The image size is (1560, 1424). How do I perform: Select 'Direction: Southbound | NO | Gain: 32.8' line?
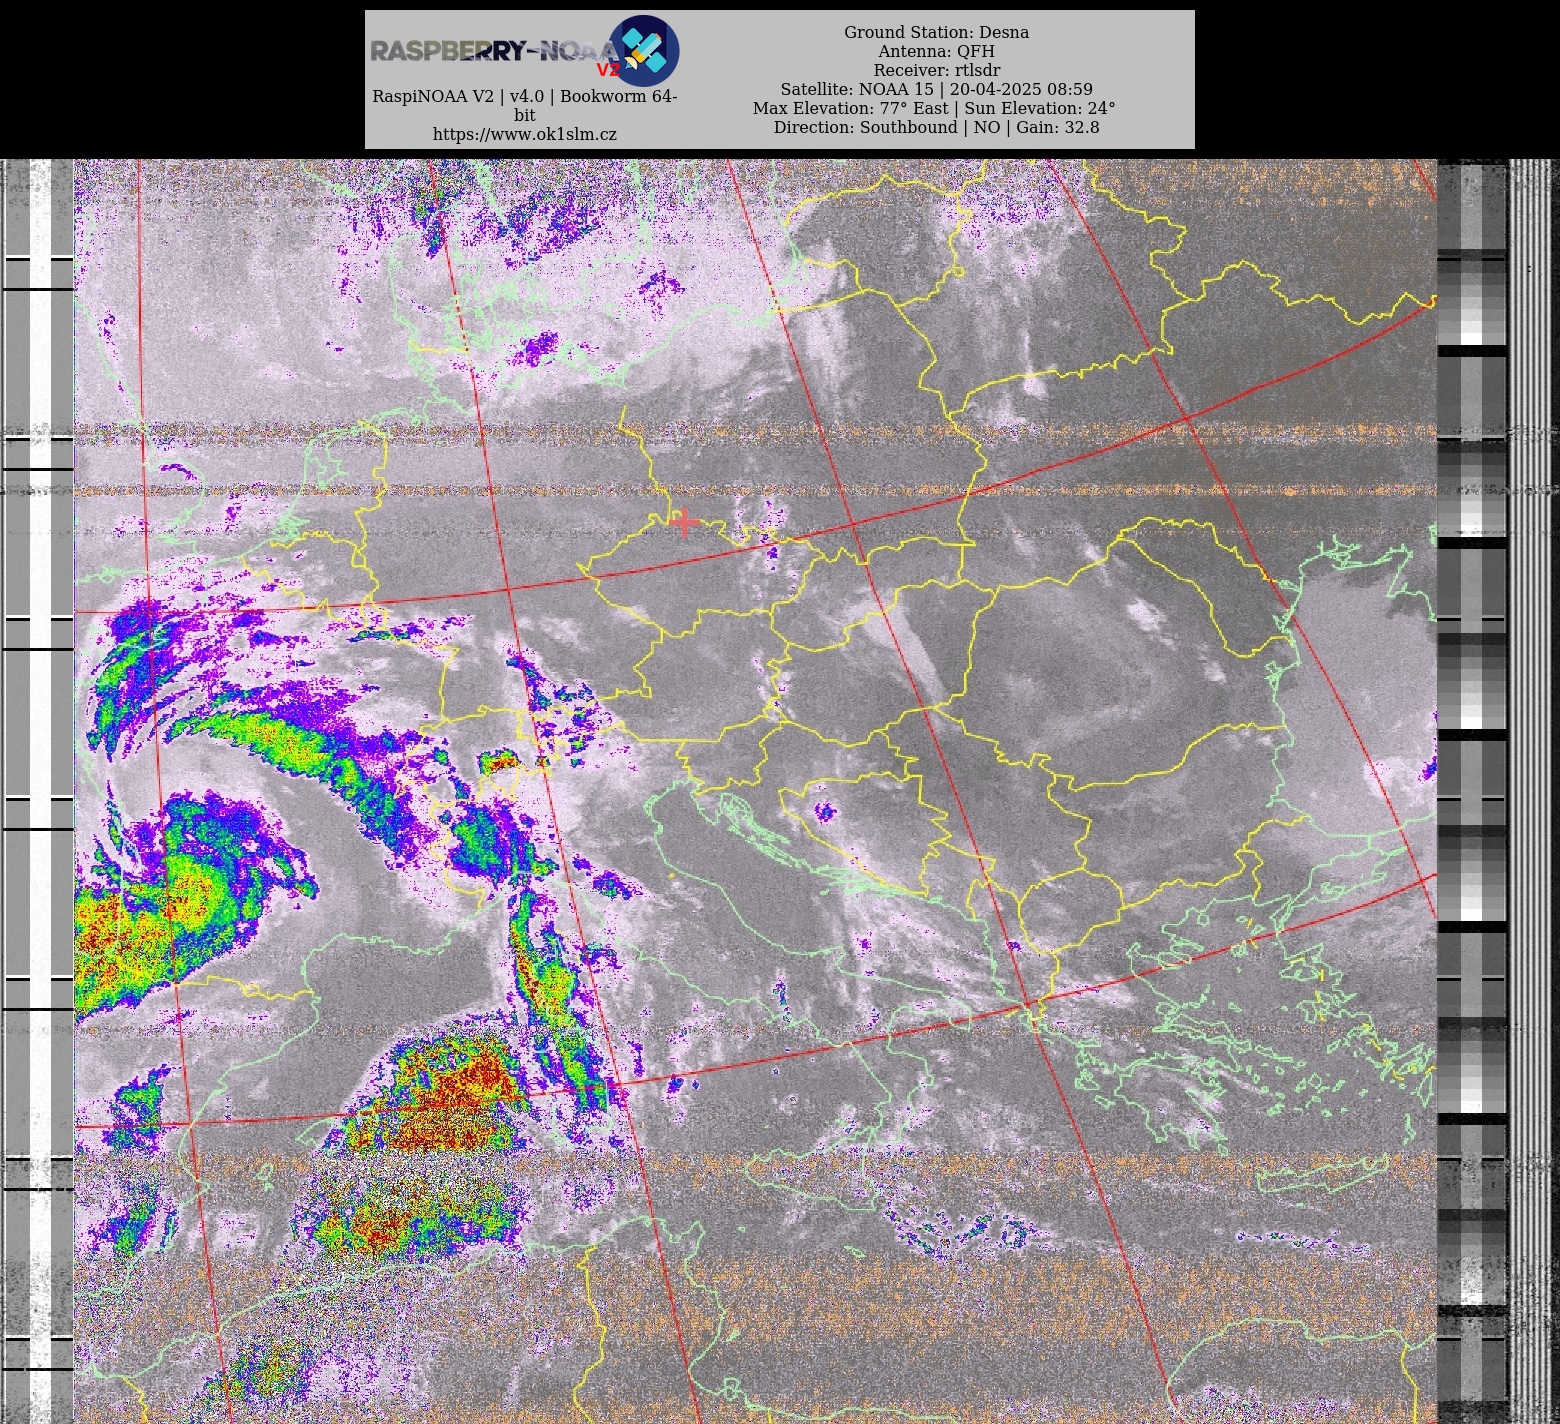(x=936, y=127)
